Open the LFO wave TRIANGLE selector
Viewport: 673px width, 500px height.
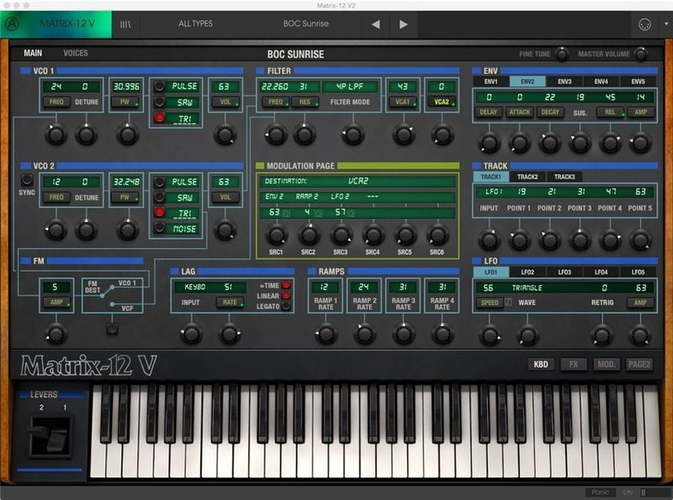[527, 288]
